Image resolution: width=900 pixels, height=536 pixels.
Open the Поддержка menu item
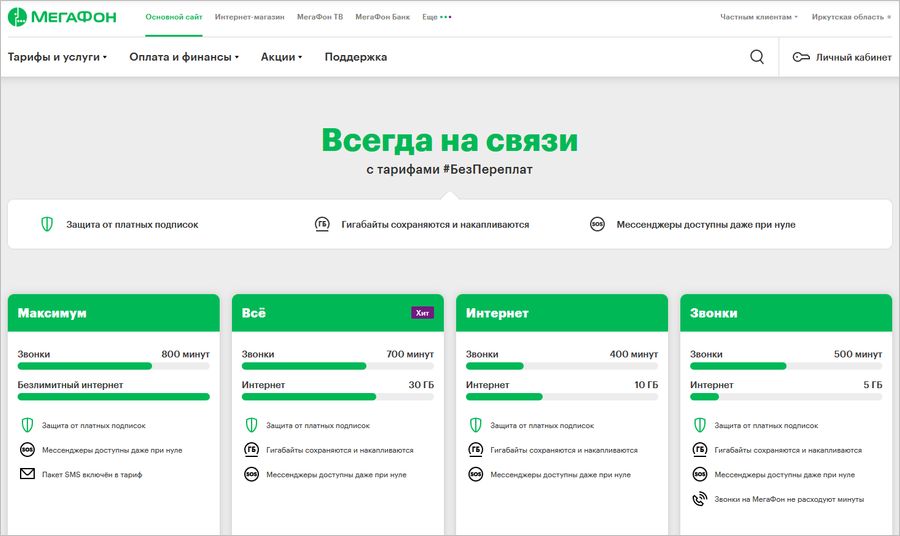356,57
